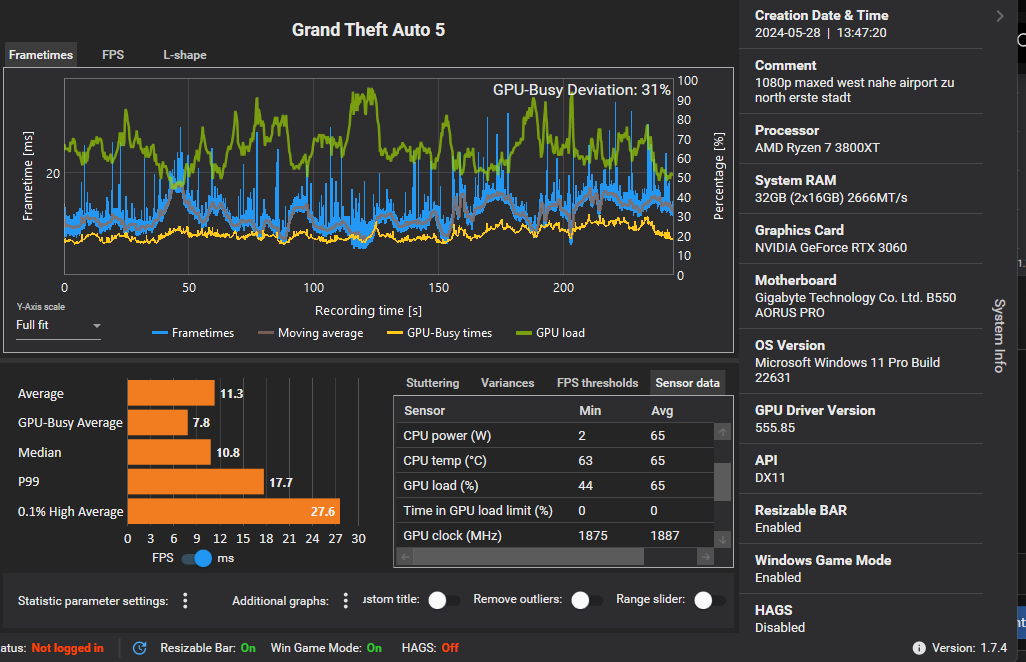
Task: Enable the custom title toggle
Action: (444, 600)
